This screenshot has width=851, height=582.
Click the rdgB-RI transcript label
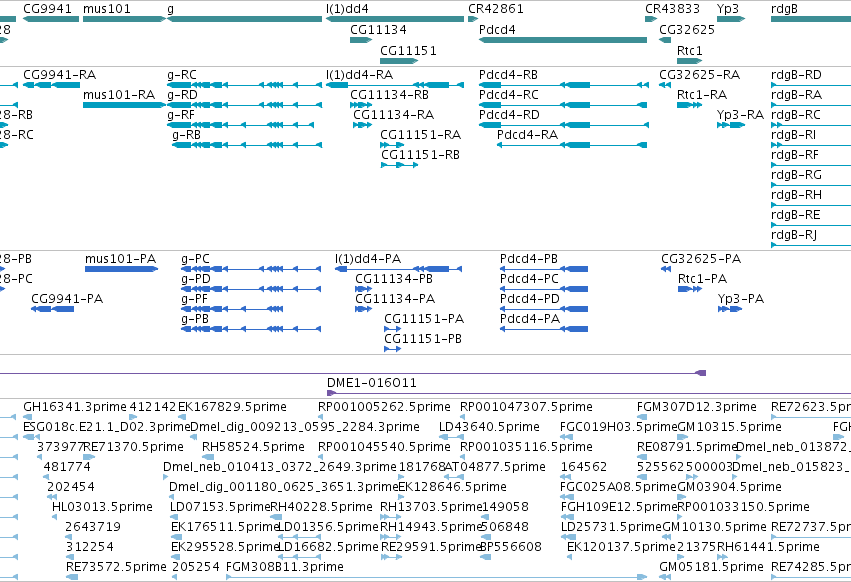coord(793,135)
